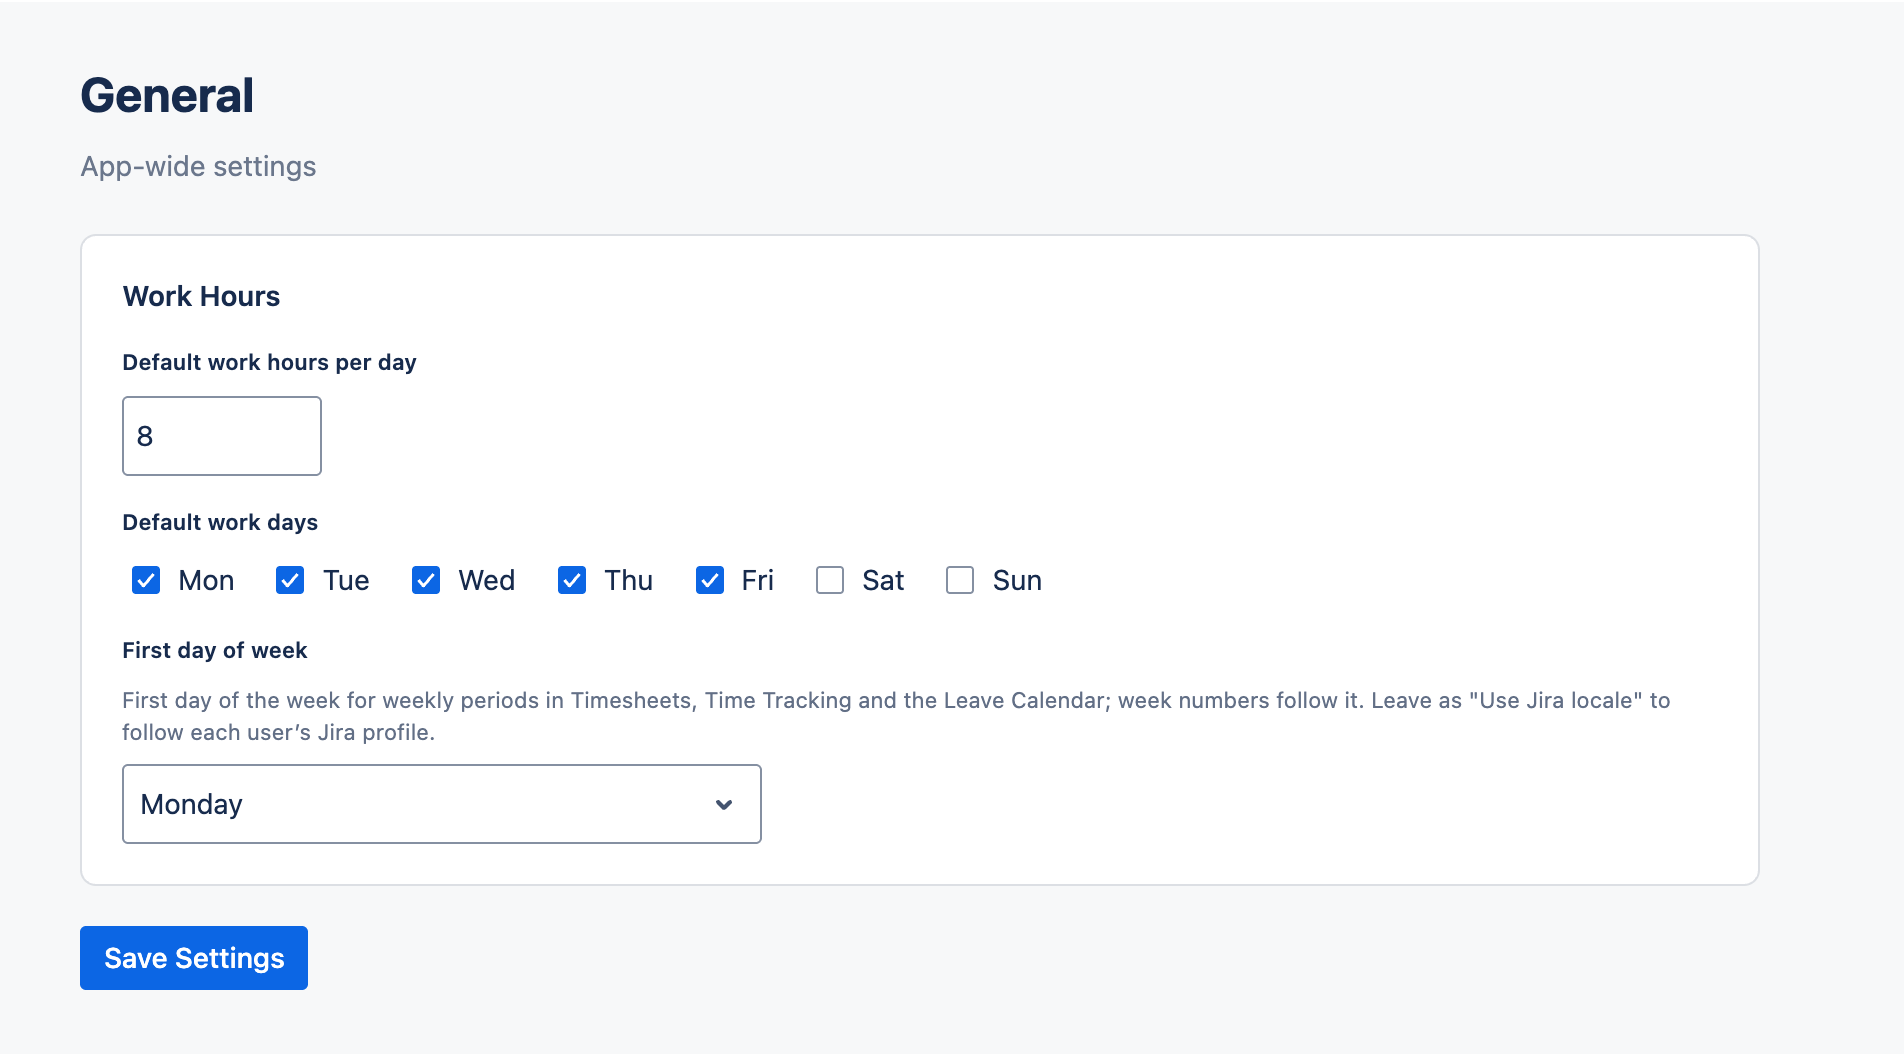Toggle the Wed work day checkbox
The image size is (1904, 1054).
tap(426, 580)
